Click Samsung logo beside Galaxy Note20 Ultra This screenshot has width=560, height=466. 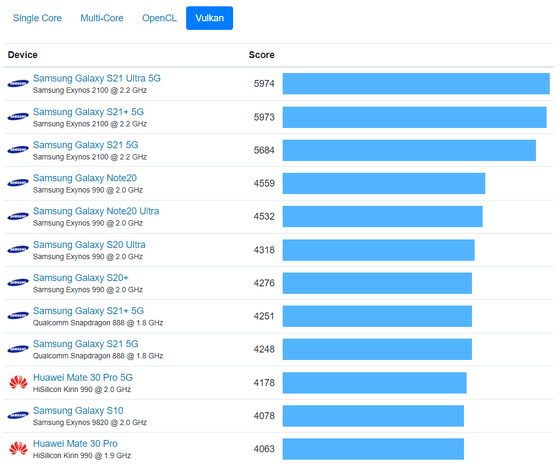18,216
